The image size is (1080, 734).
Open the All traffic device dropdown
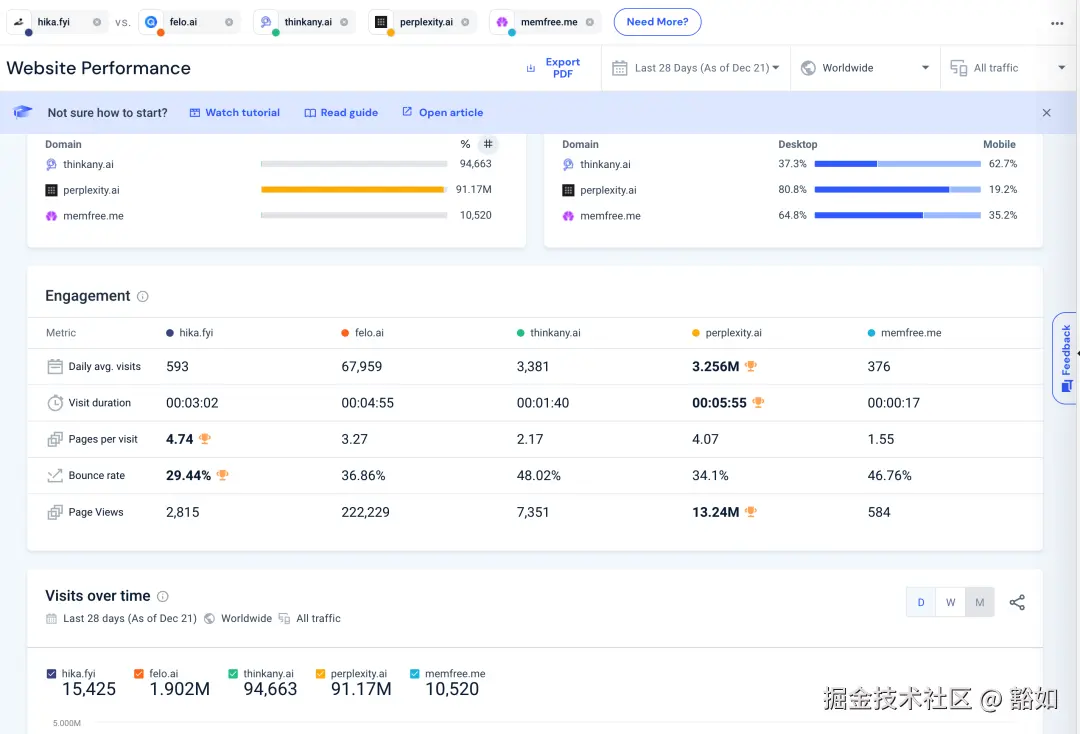click(x=1008, y=68)
